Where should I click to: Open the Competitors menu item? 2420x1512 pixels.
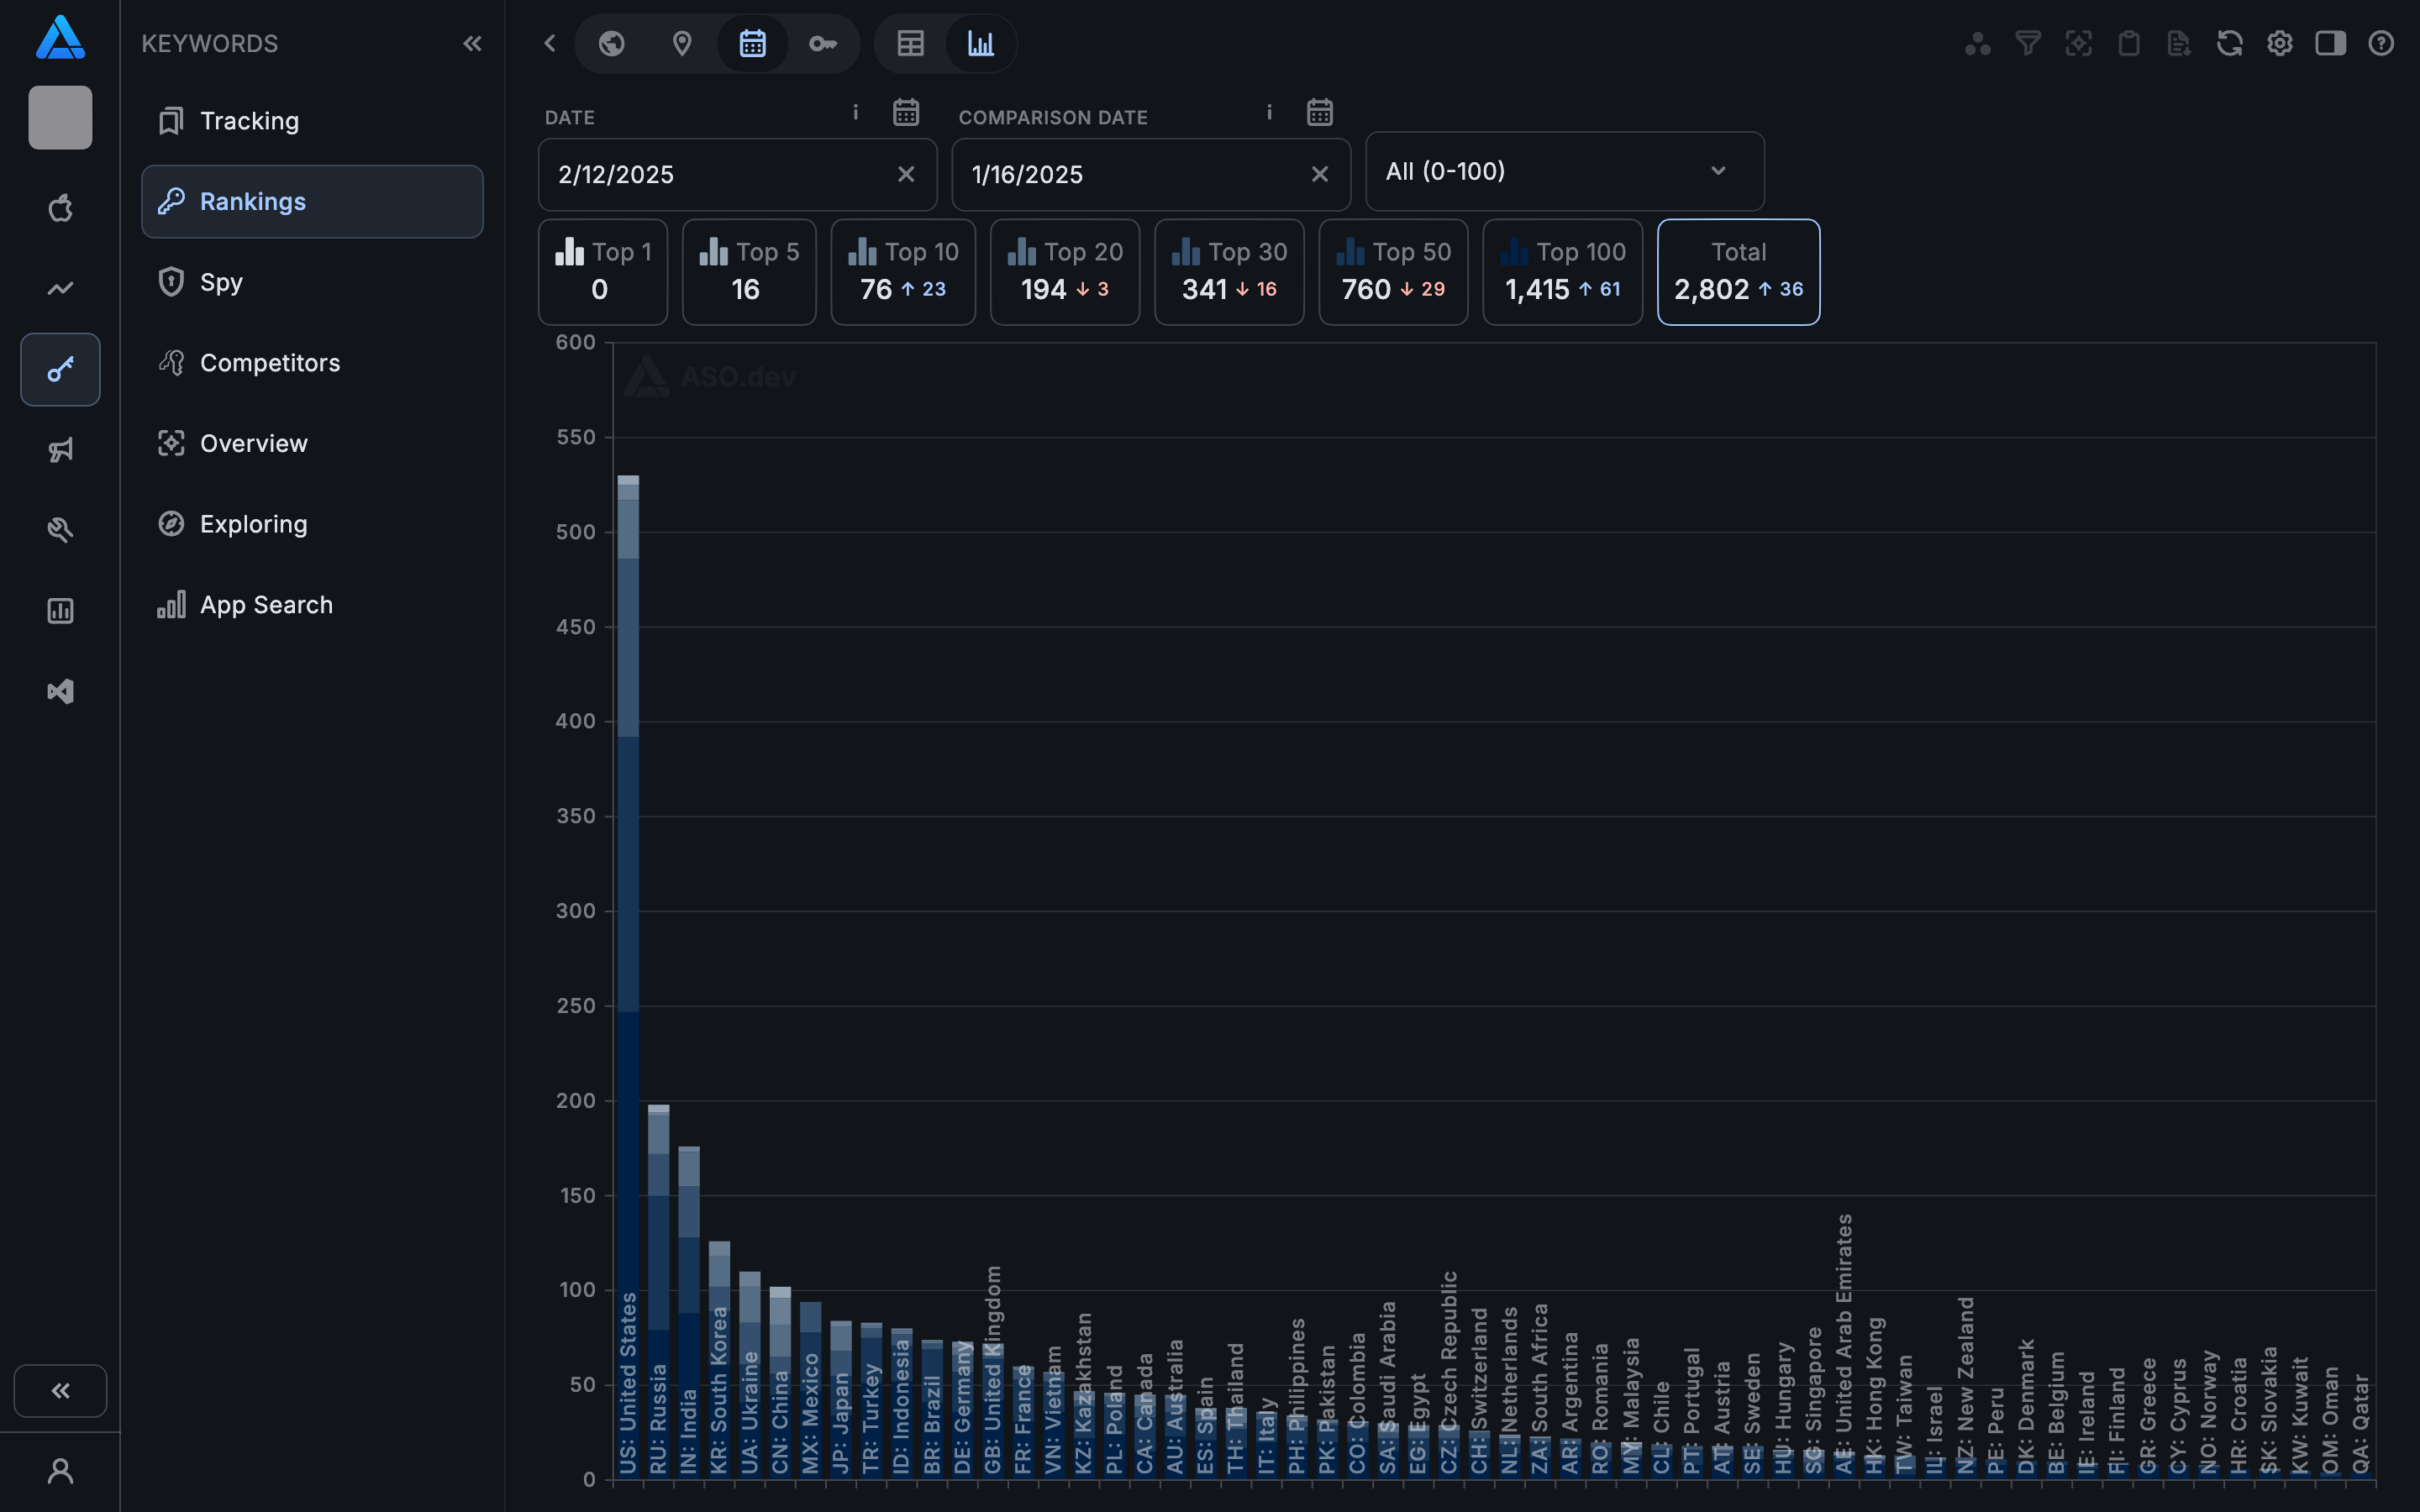pos(269,363)
